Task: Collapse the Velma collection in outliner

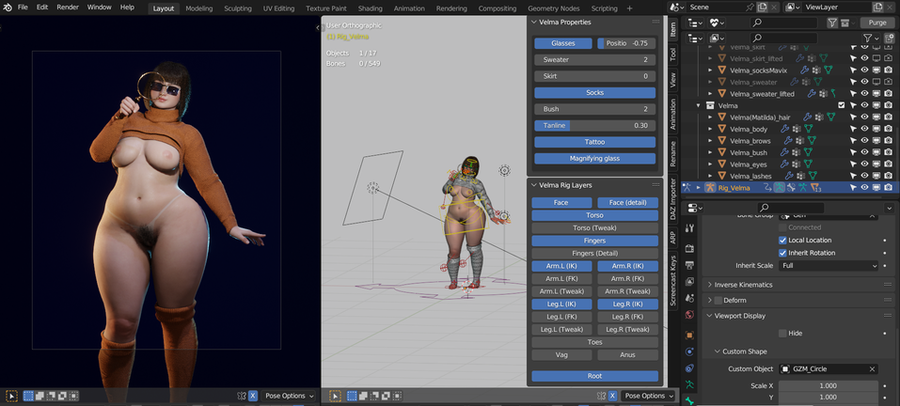Action: point(699,106)
